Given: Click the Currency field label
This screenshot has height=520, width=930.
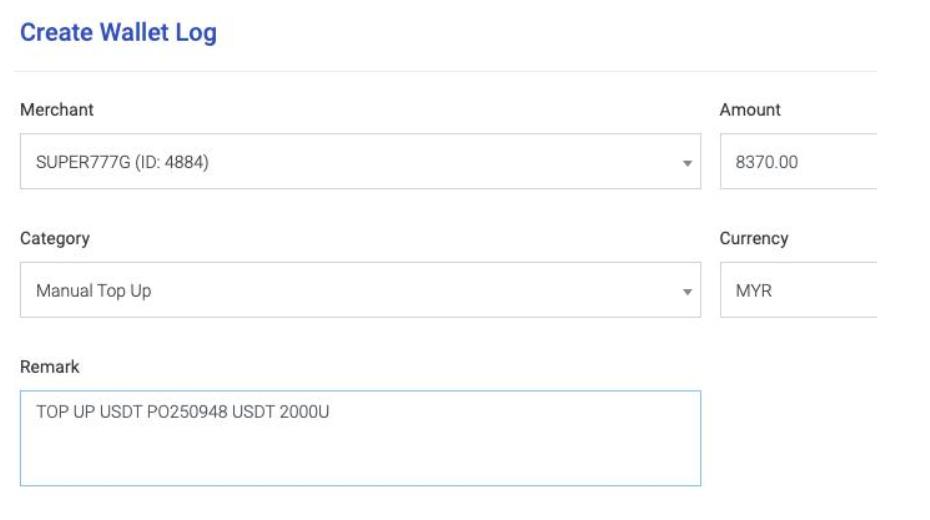Looking at the screenshot, I should pyautogui.click(x=754, y=239).
